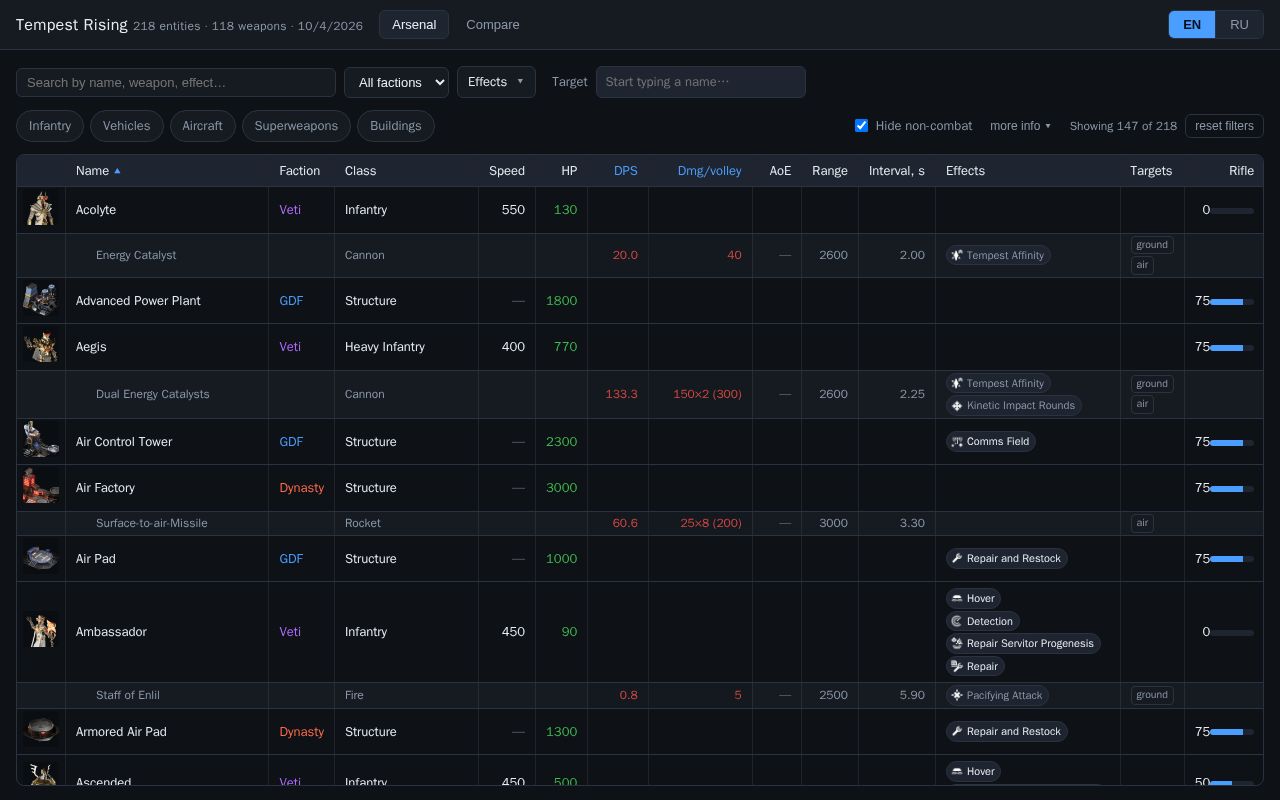Image resolution: width=1280 pixels, height=800 pixels.
Task: Click the Air Control Tower icon
Action: 41,441
